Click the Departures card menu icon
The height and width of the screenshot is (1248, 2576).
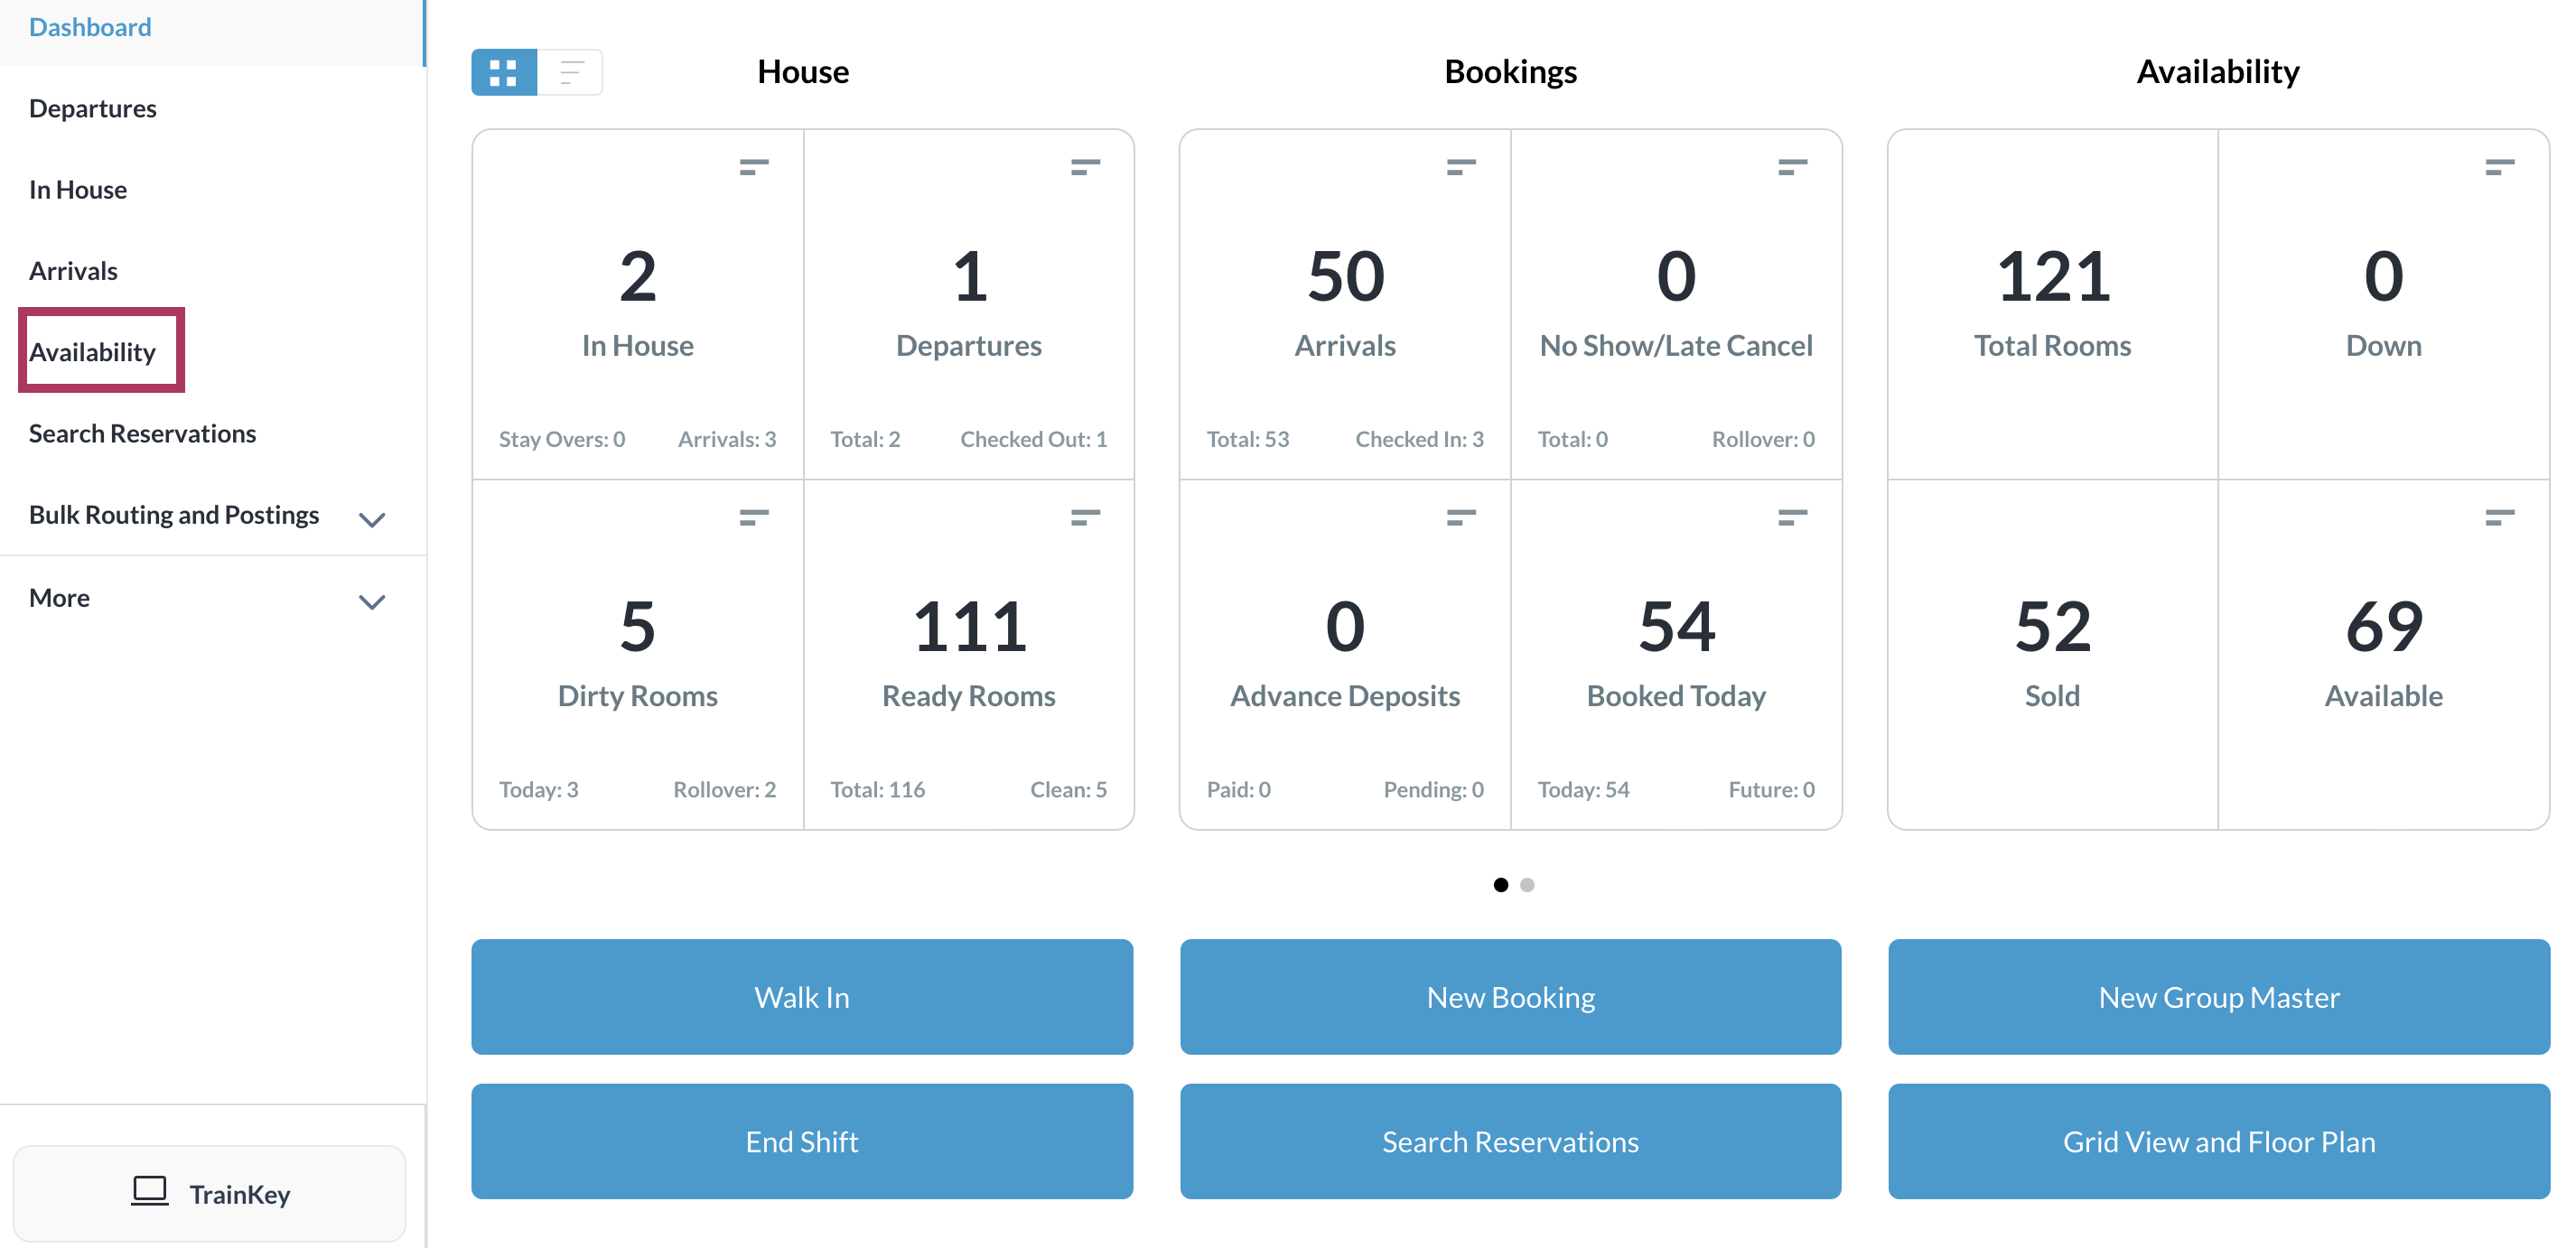point(1084,167)
